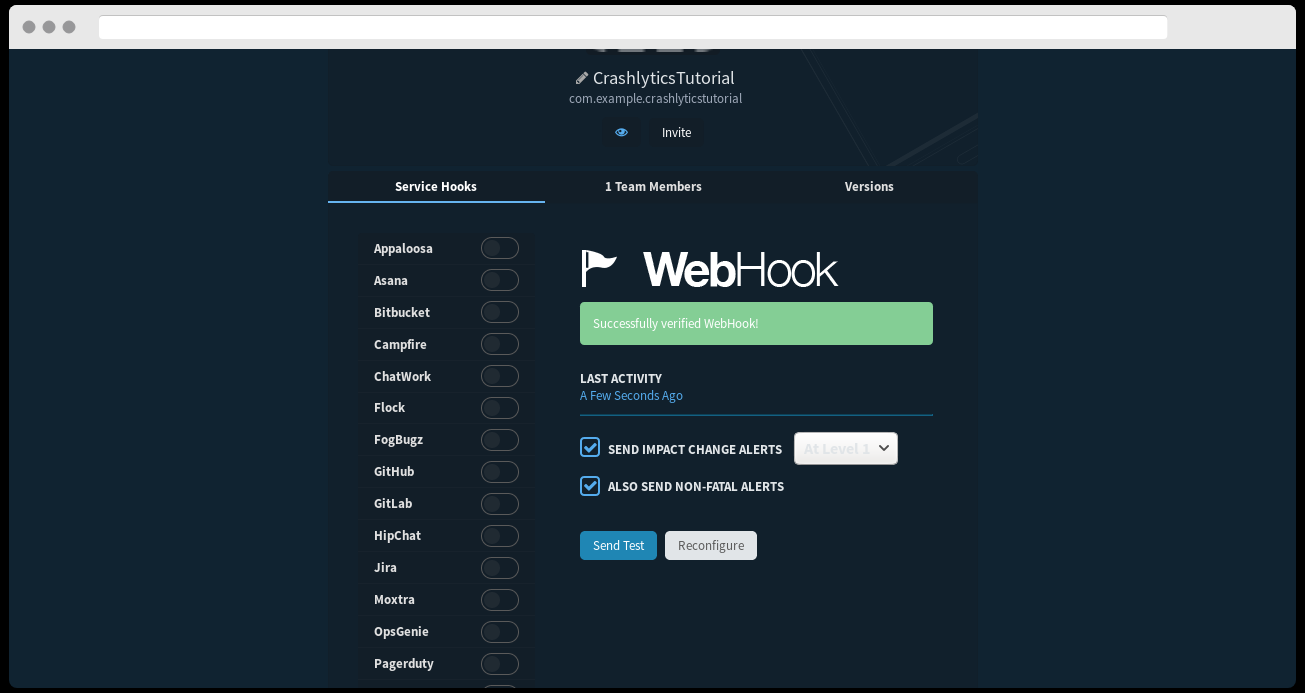Click the Successfully verified WebHook message
The height and width of the screenshot is (693, 1305).
756,324
